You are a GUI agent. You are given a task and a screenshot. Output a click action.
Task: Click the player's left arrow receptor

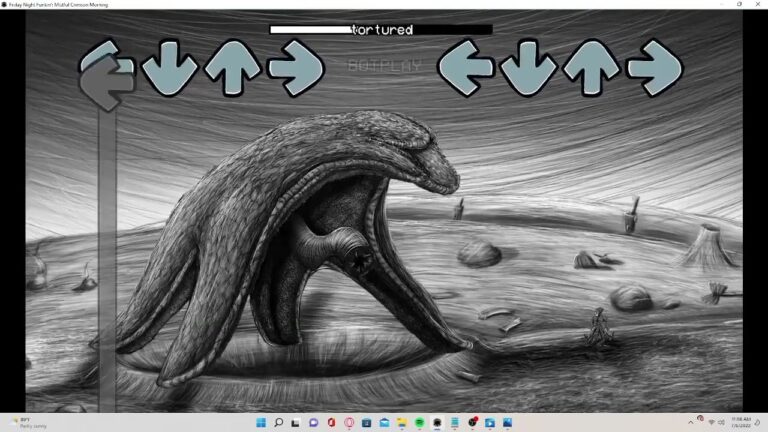(465, 68)
